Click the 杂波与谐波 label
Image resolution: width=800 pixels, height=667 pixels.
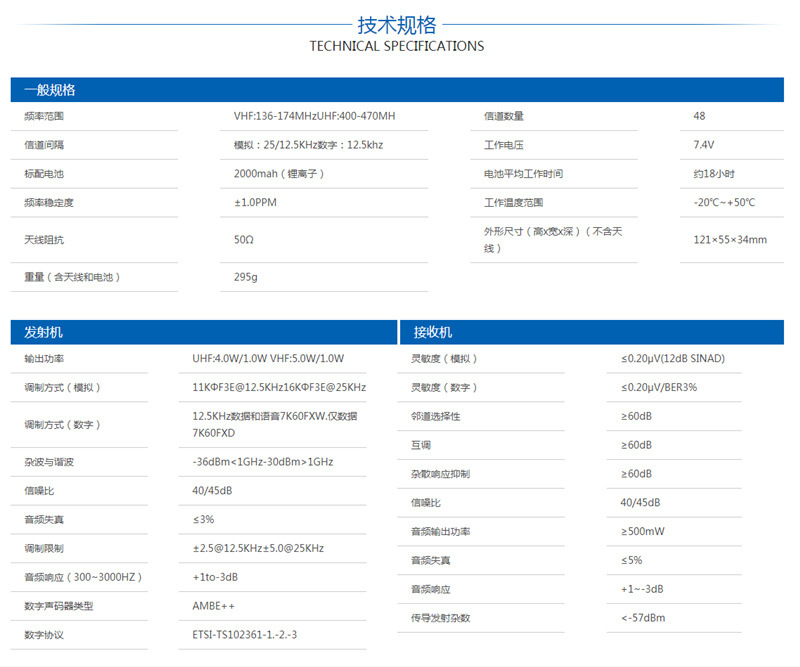pyautogui.click(x=48, y=462)
